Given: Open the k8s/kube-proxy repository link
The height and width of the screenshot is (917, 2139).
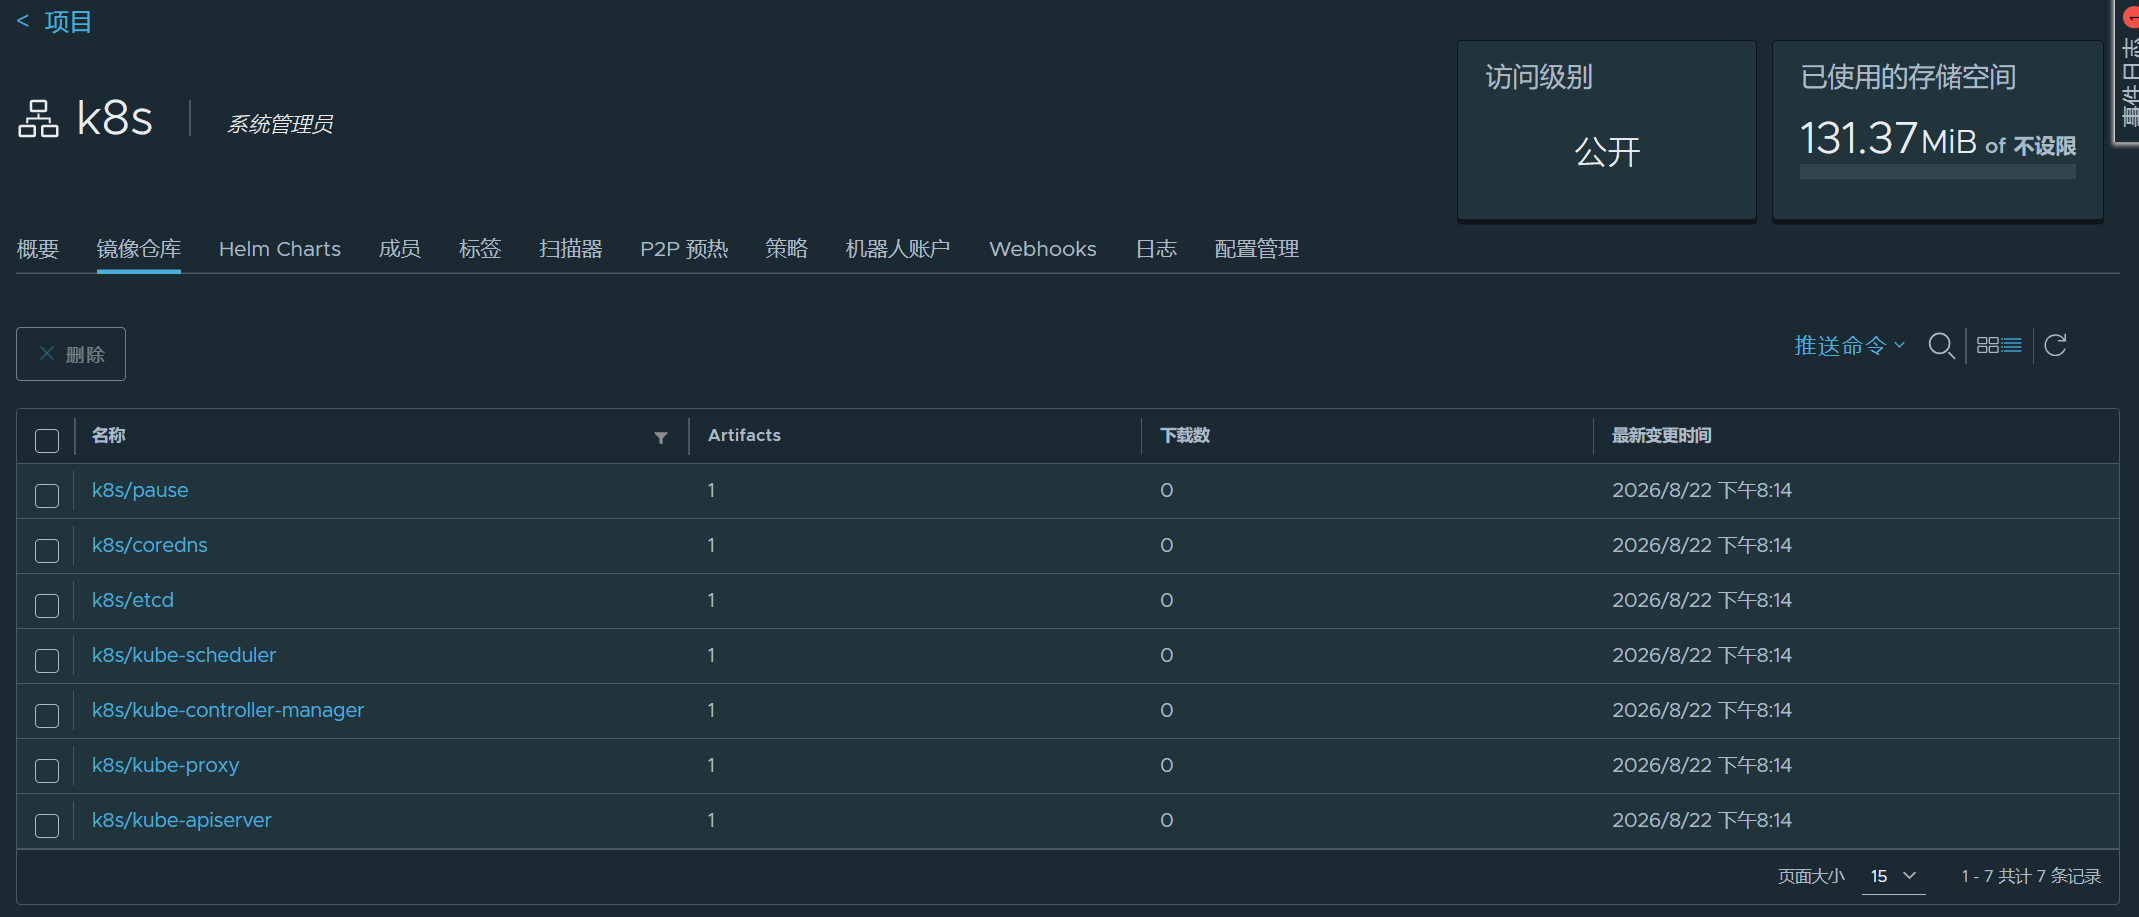Looking at the screenshot, I should pos(166,765).
